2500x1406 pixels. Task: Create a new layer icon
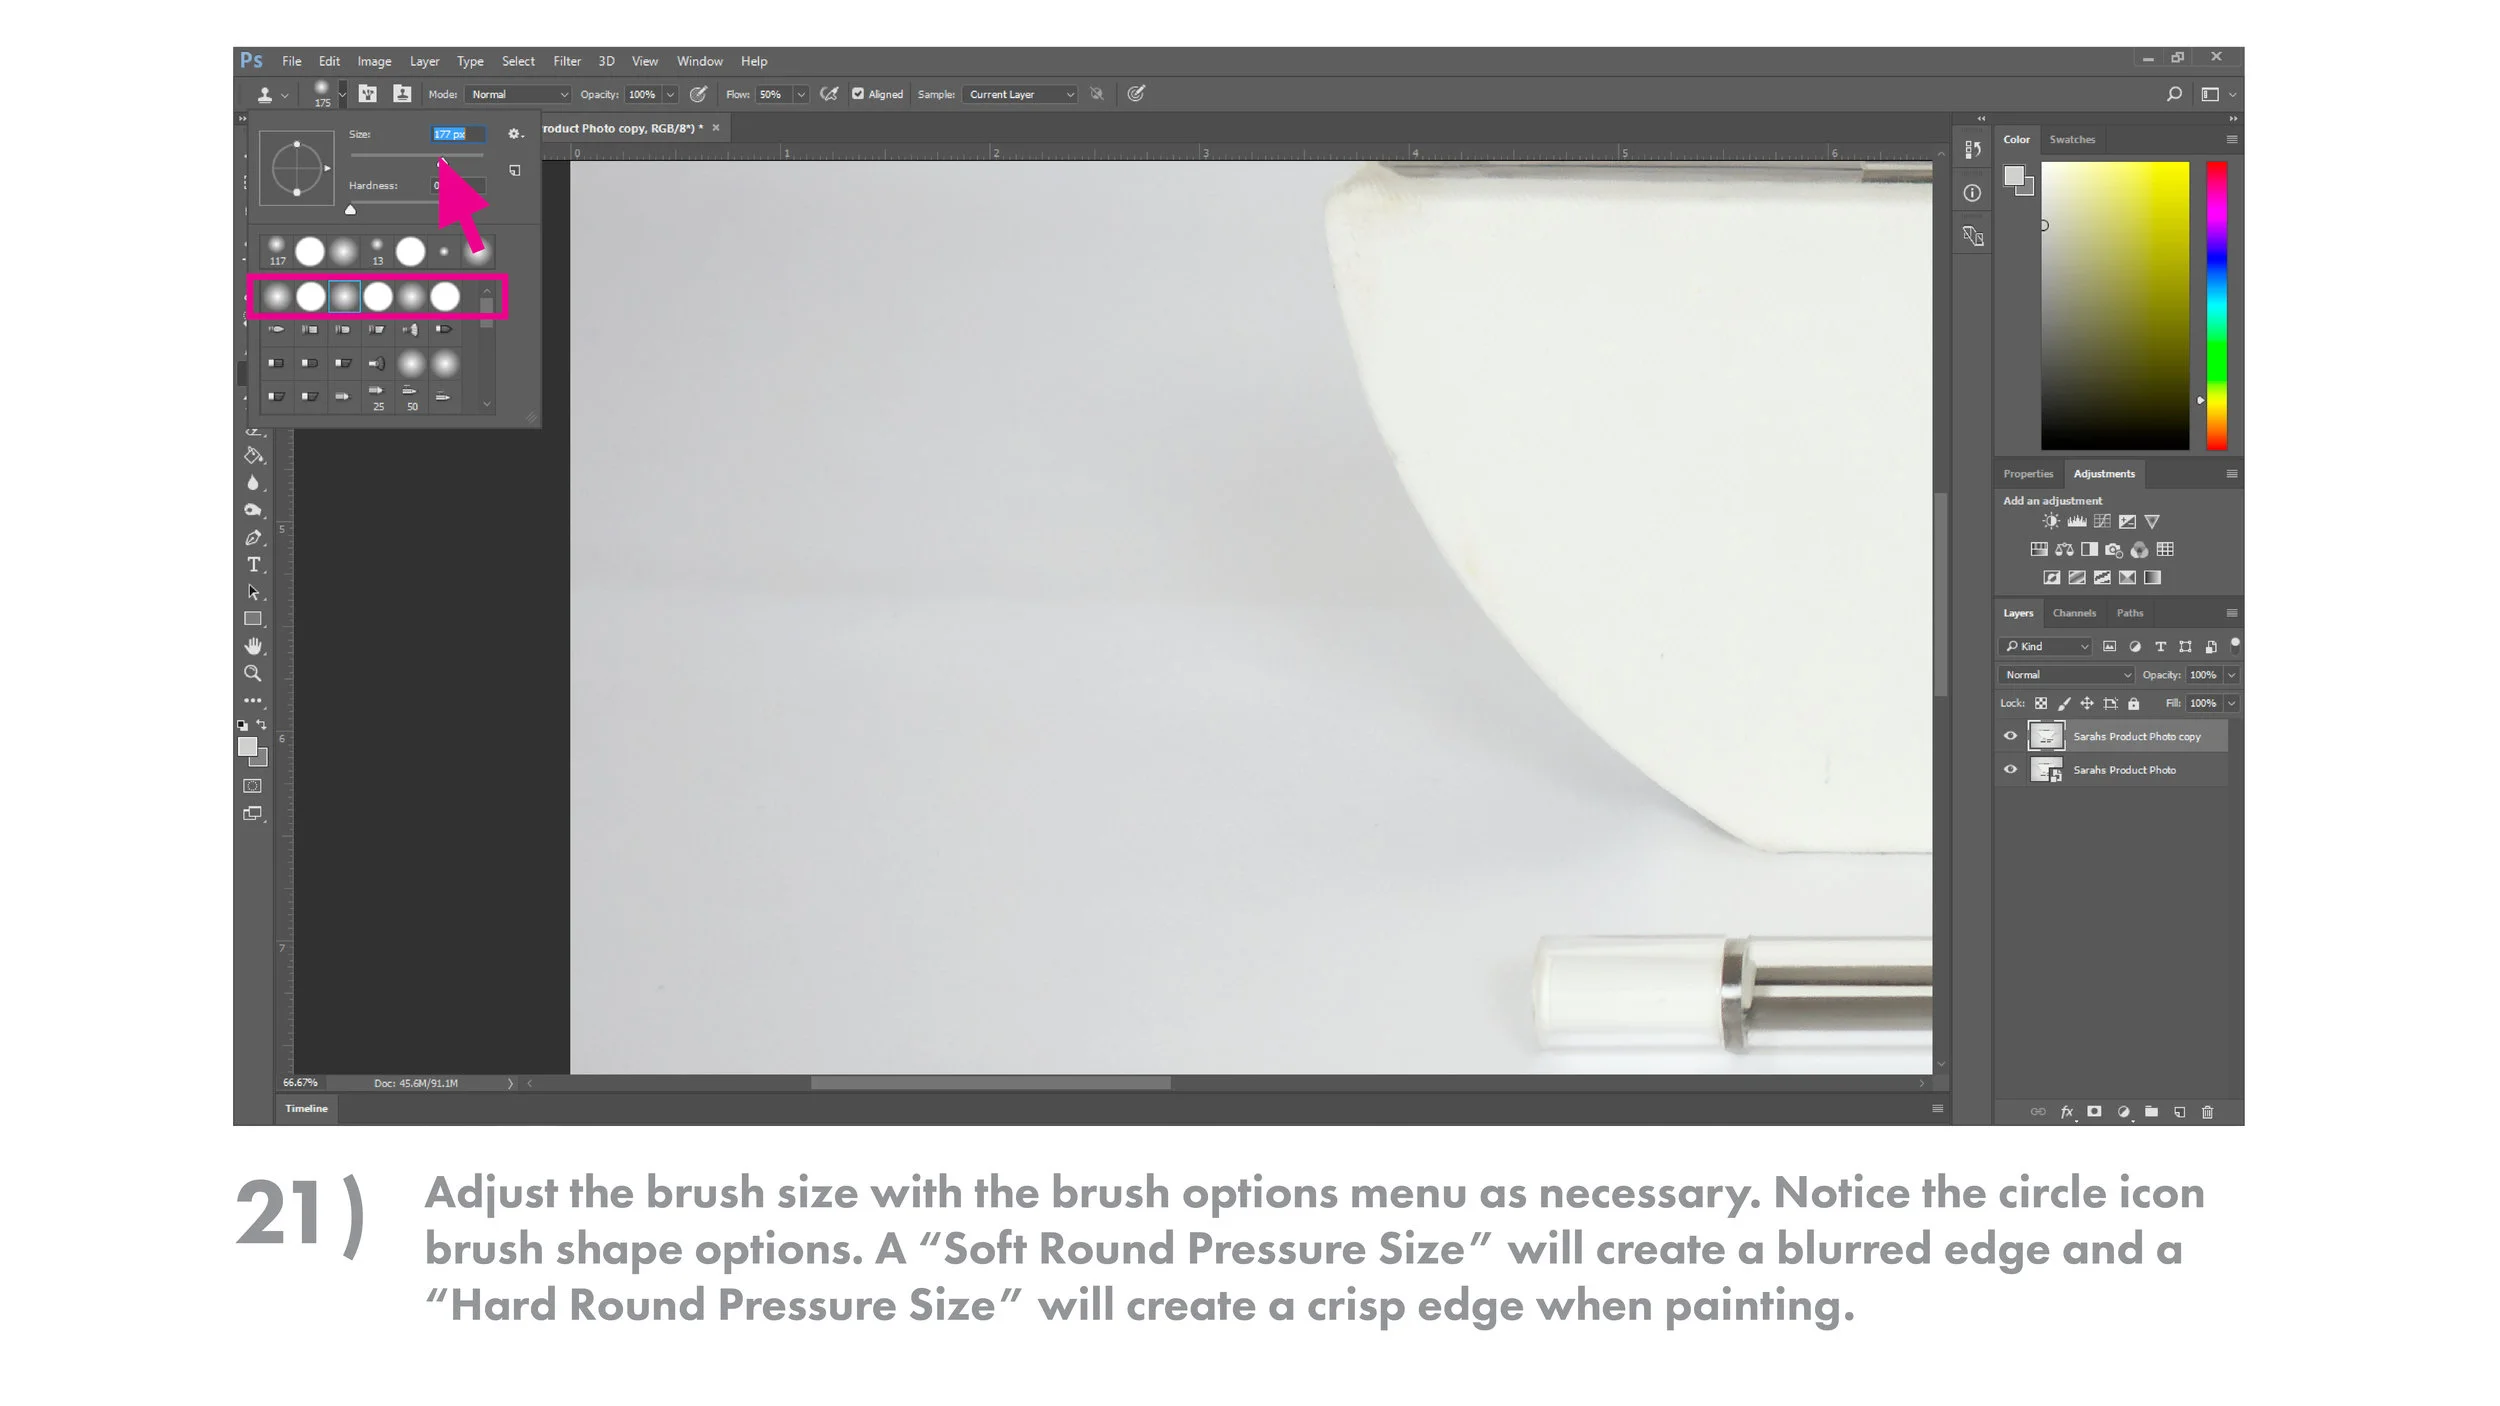pos(2180,1112)
